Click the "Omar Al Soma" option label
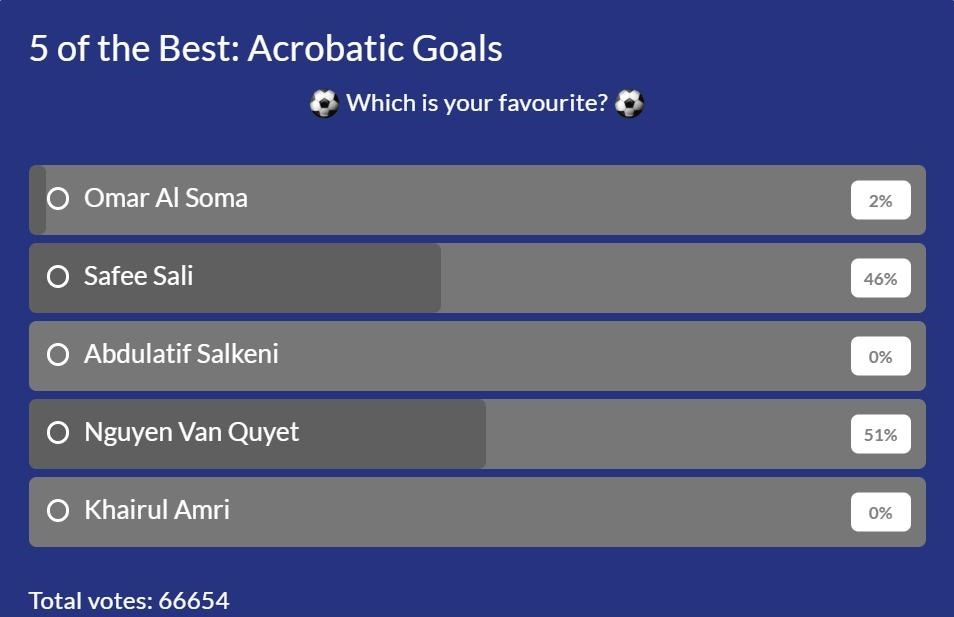 [166, 198]
